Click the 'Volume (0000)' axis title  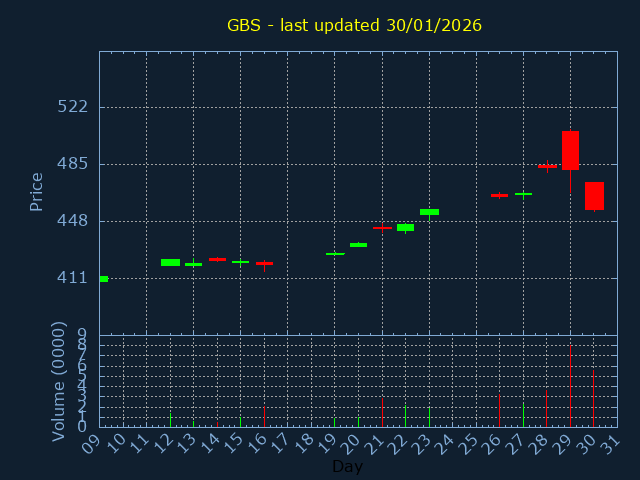[x=59, y=381]
